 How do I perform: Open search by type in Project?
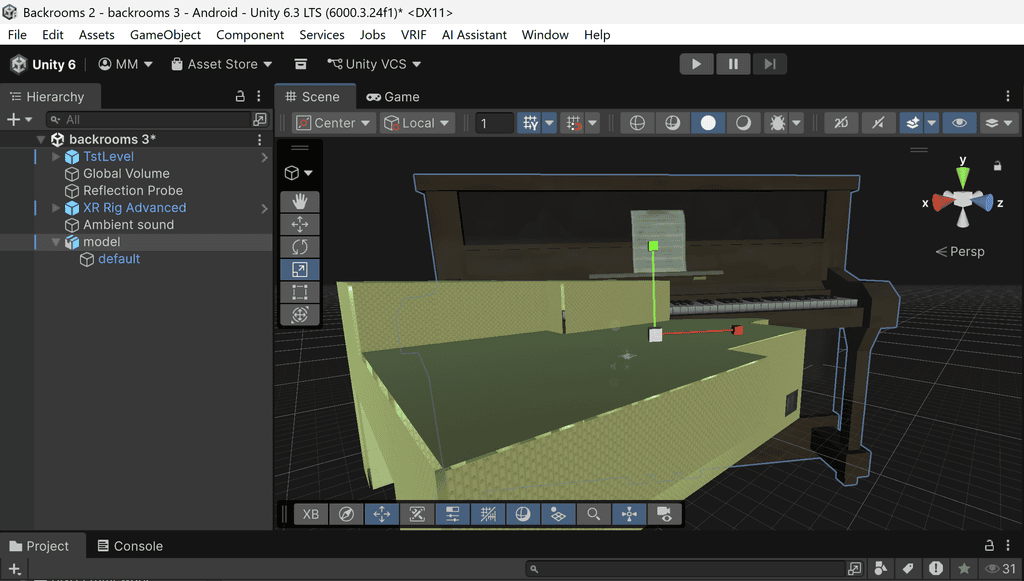[880, 568]
